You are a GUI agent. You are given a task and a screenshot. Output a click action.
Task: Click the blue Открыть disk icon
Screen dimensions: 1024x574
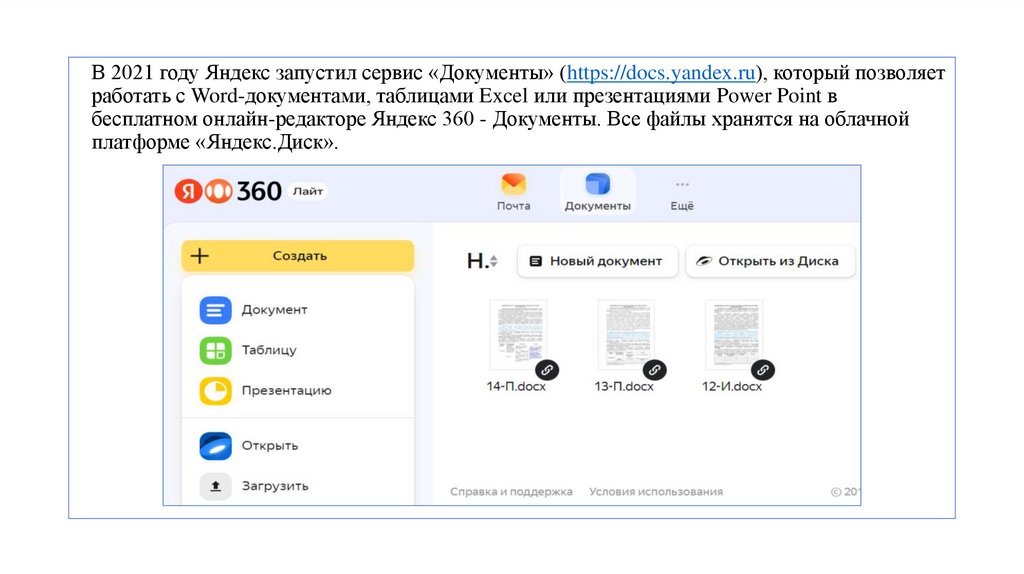pyautogui.click(x=216, y=446)
